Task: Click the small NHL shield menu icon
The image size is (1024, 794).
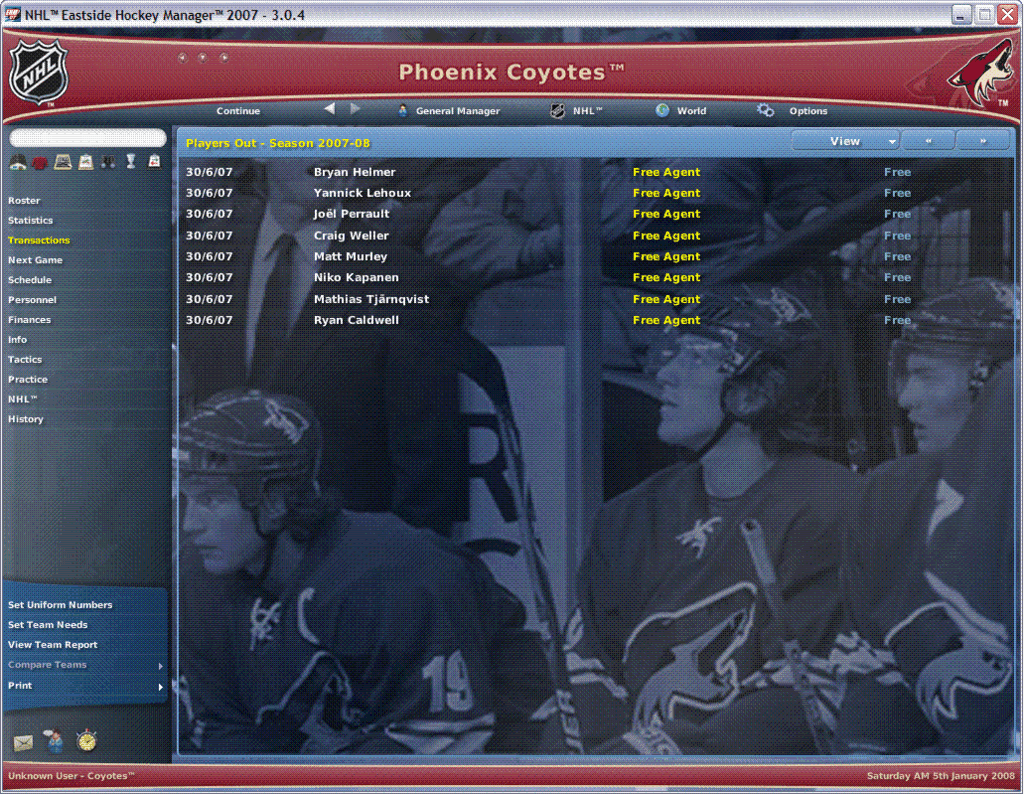Action: click(x=558, y=111)
